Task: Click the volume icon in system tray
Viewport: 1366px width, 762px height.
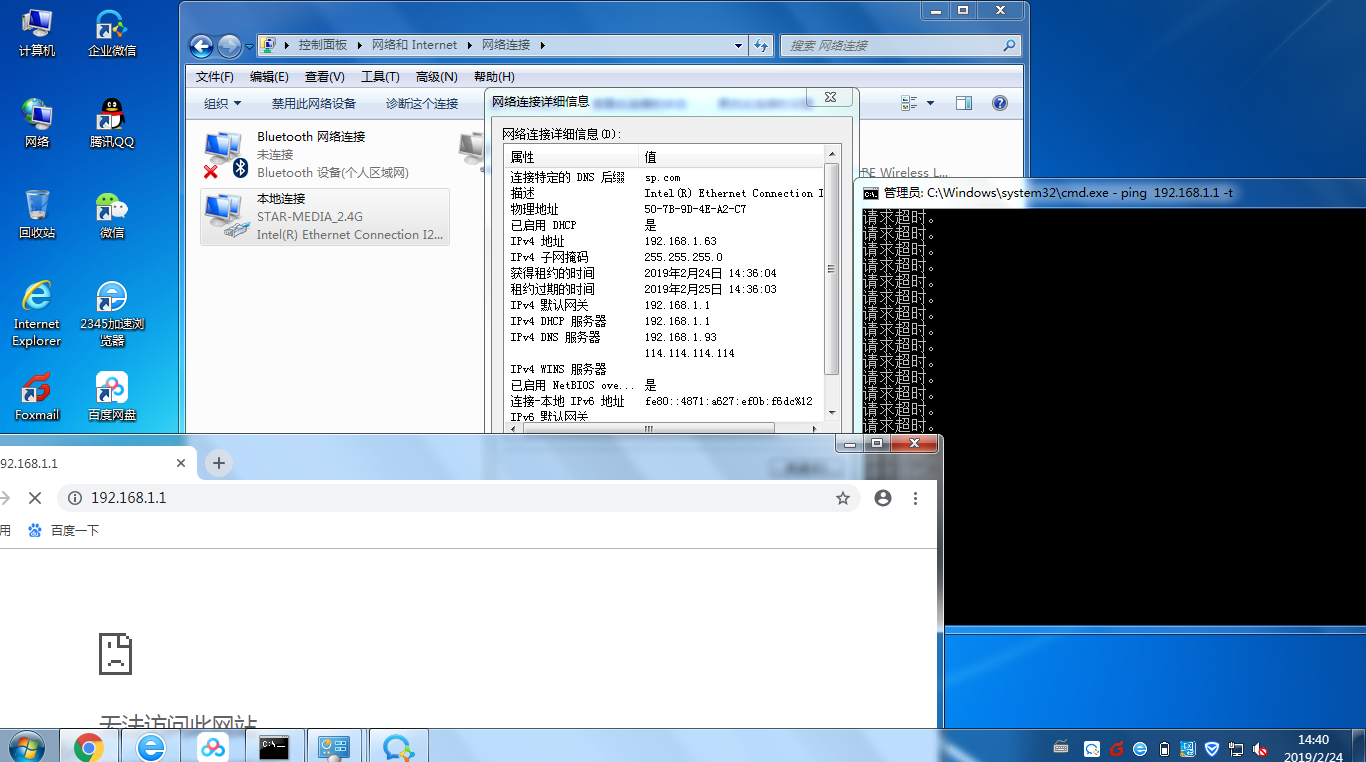Action: 1261,749
